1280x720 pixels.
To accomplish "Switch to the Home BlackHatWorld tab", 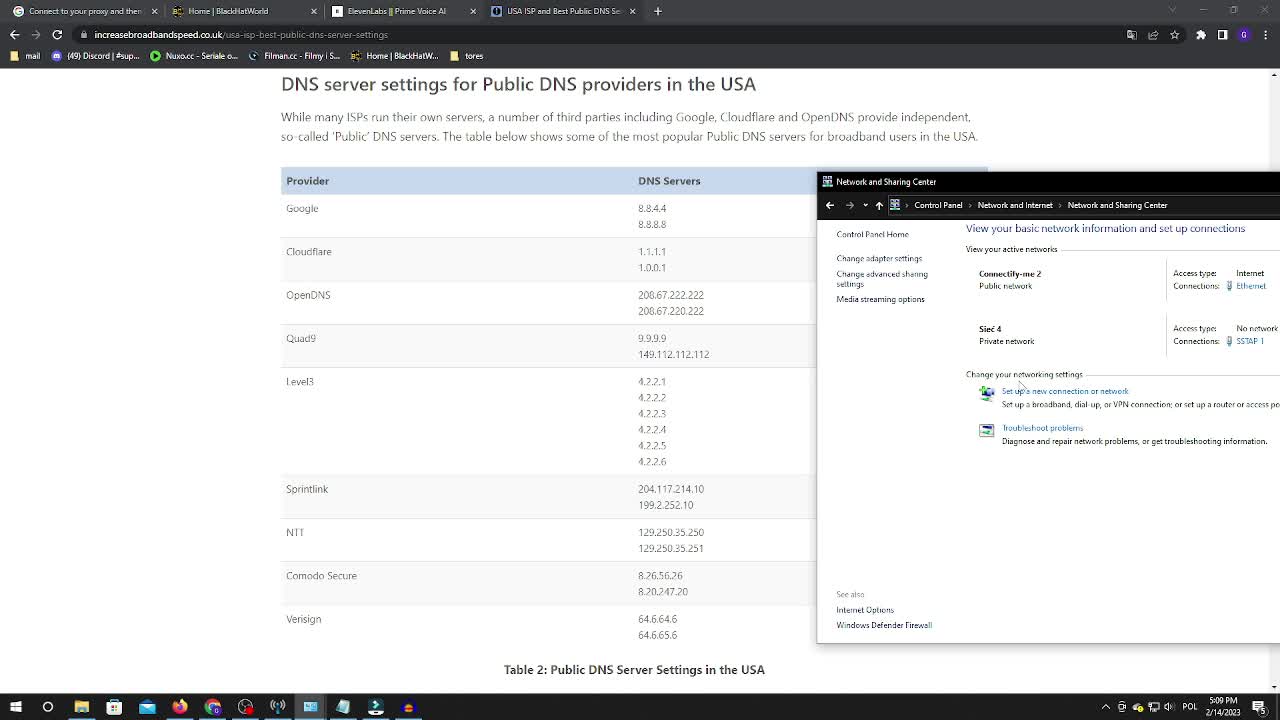I will point(228,11).
